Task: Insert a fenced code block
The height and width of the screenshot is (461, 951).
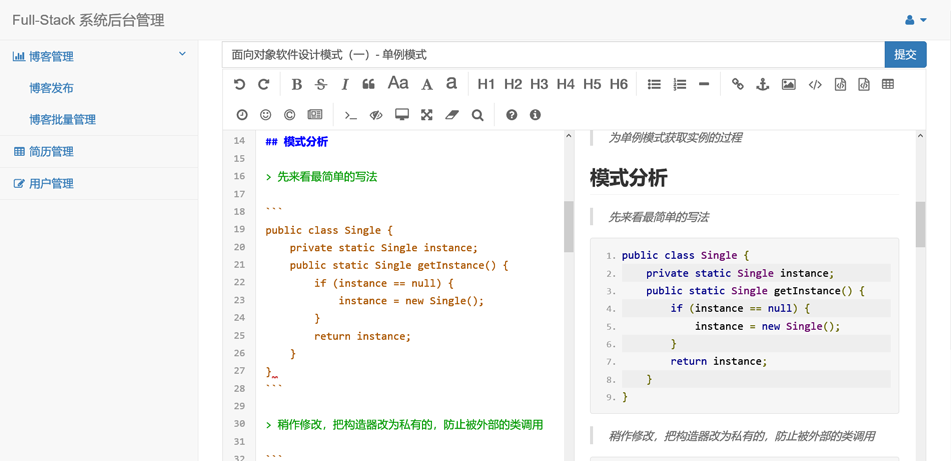Action: coord(864,84)
